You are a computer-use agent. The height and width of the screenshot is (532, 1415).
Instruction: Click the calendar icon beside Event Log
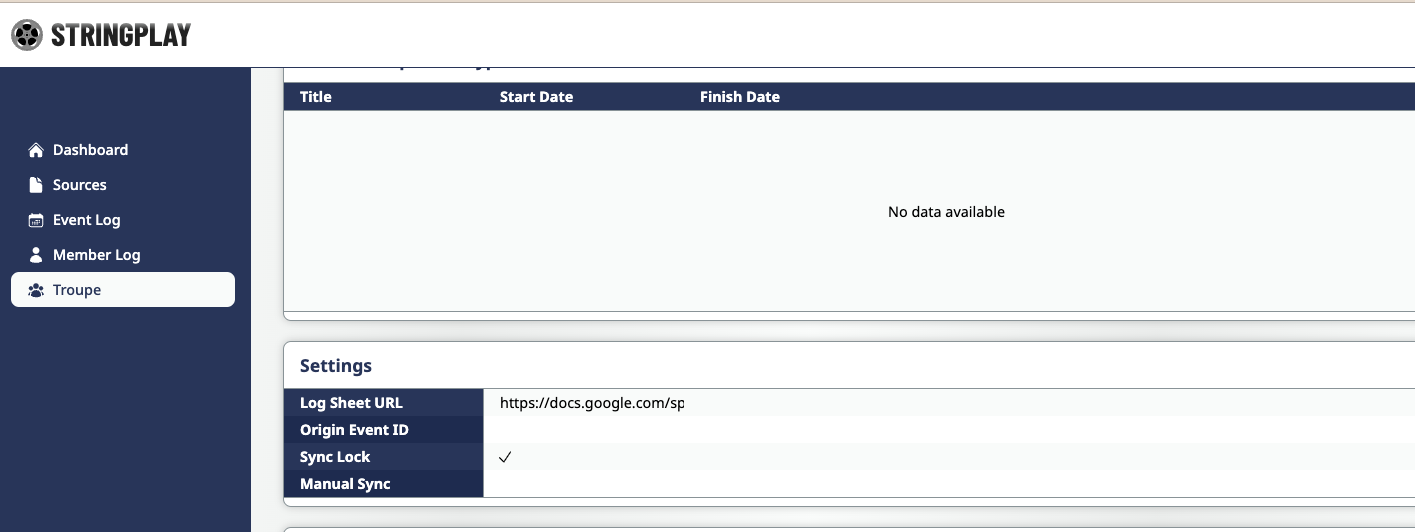click(x=36, y=220)
